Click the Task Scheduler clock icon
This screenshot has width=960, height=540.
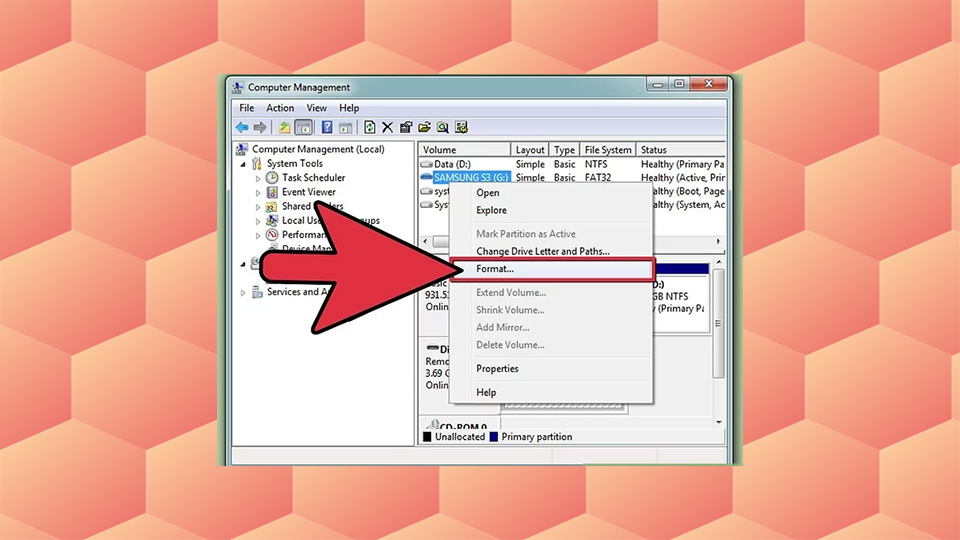click(x=272, y=178)
